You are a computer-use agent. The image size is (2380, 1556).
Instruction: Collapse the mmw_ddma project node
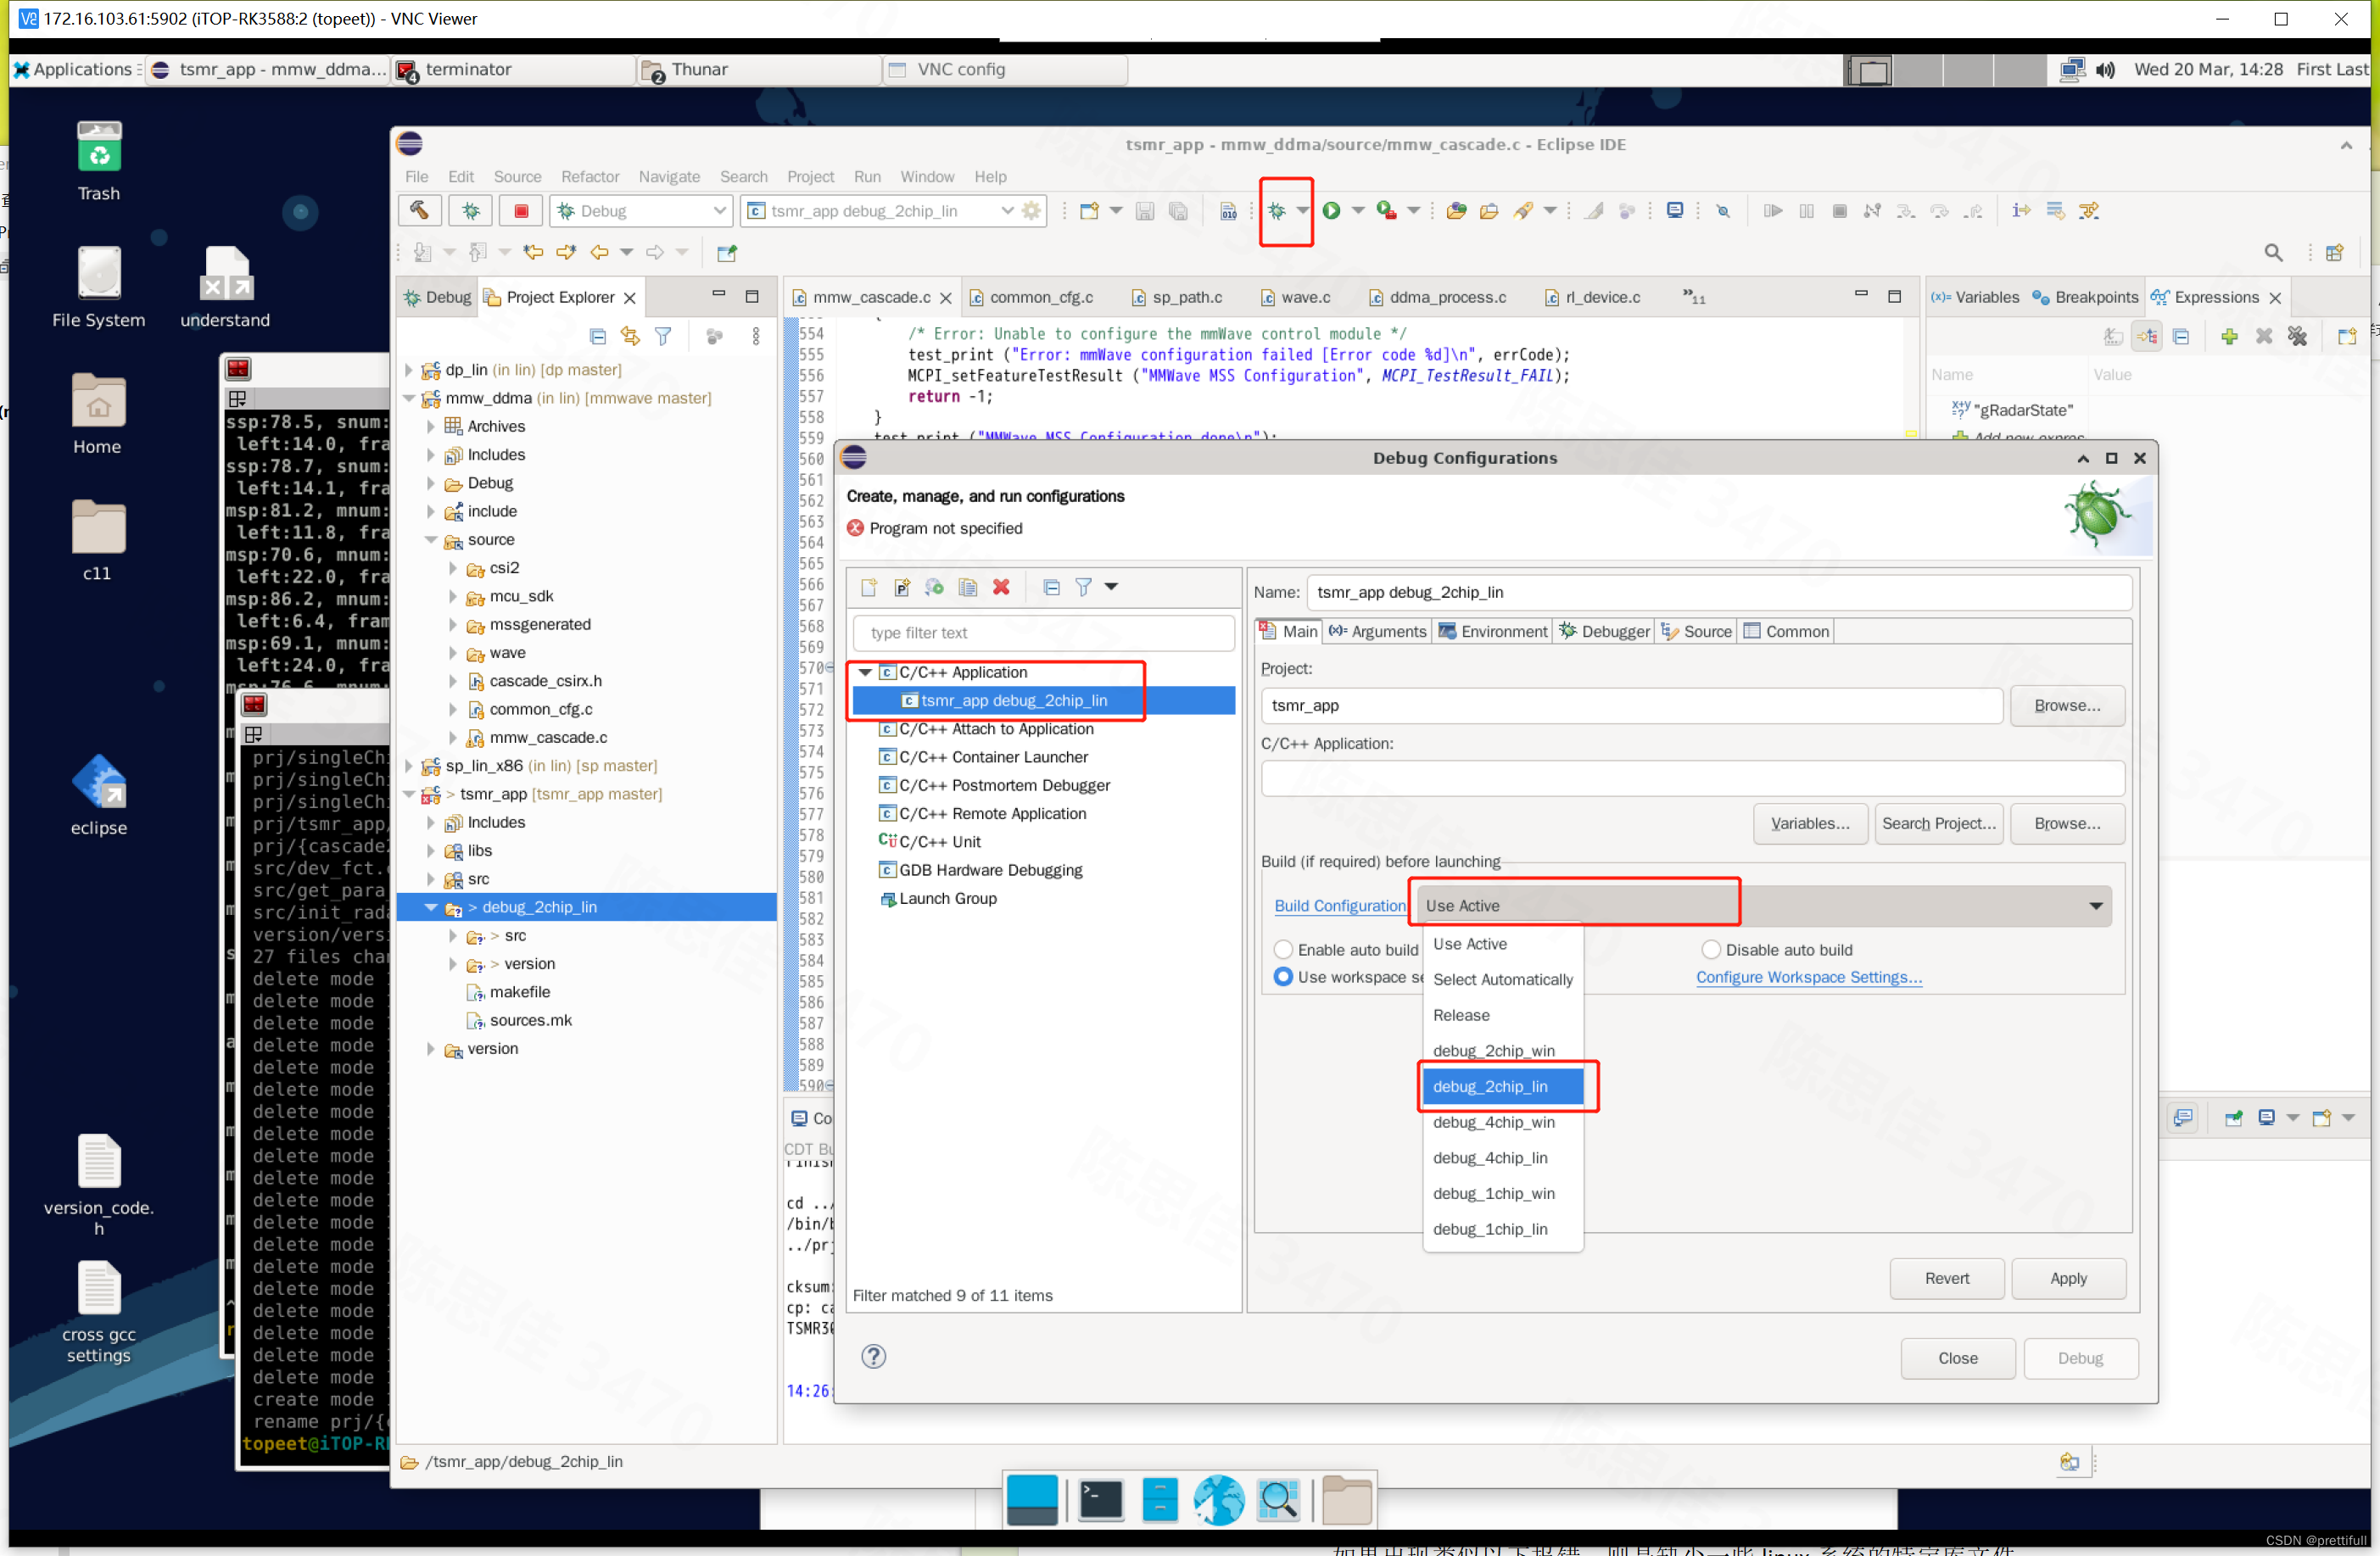409,398
